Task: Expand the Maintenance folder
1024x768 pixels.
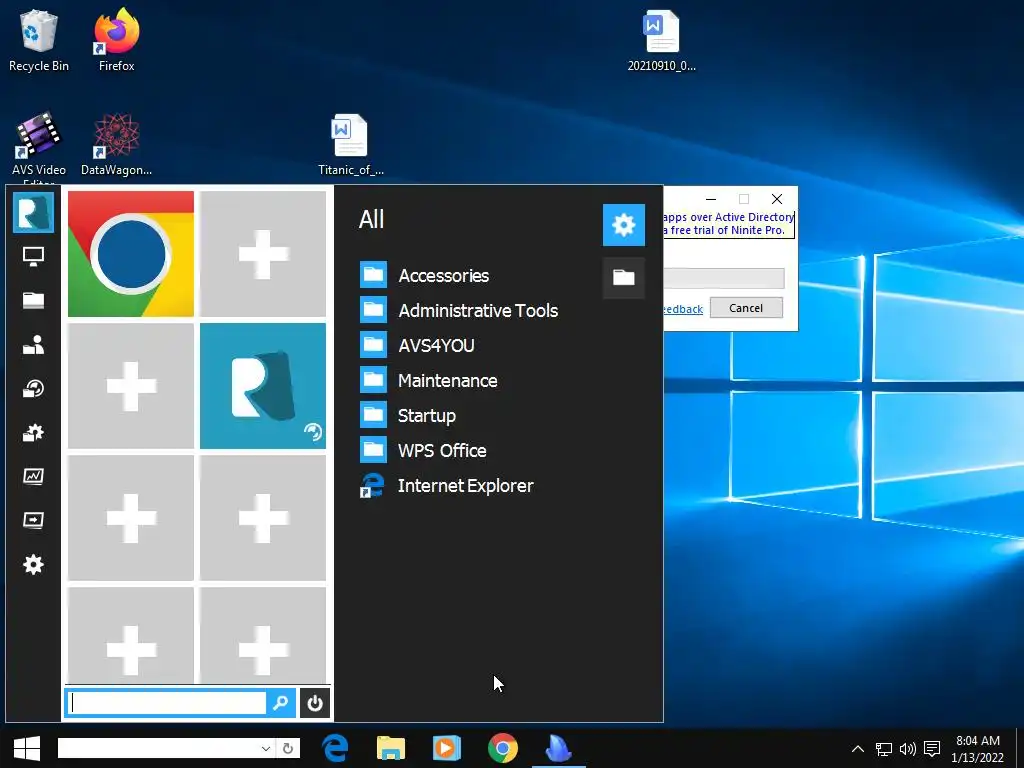Action: click(x=428, y=381)
